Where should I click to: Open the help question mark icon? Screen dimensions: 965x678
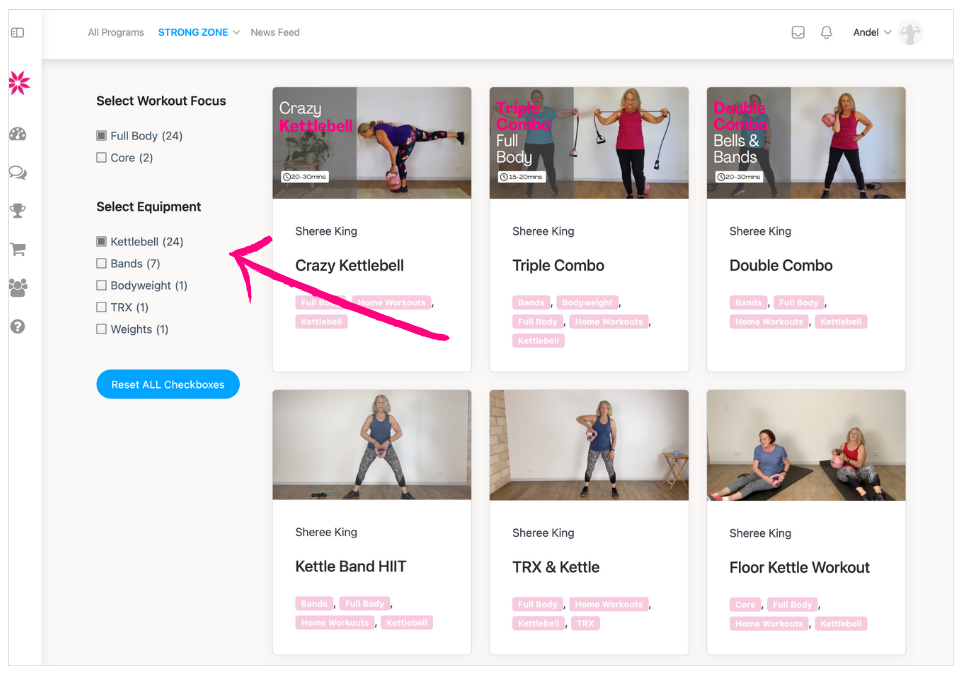click(x=17, y=327)
